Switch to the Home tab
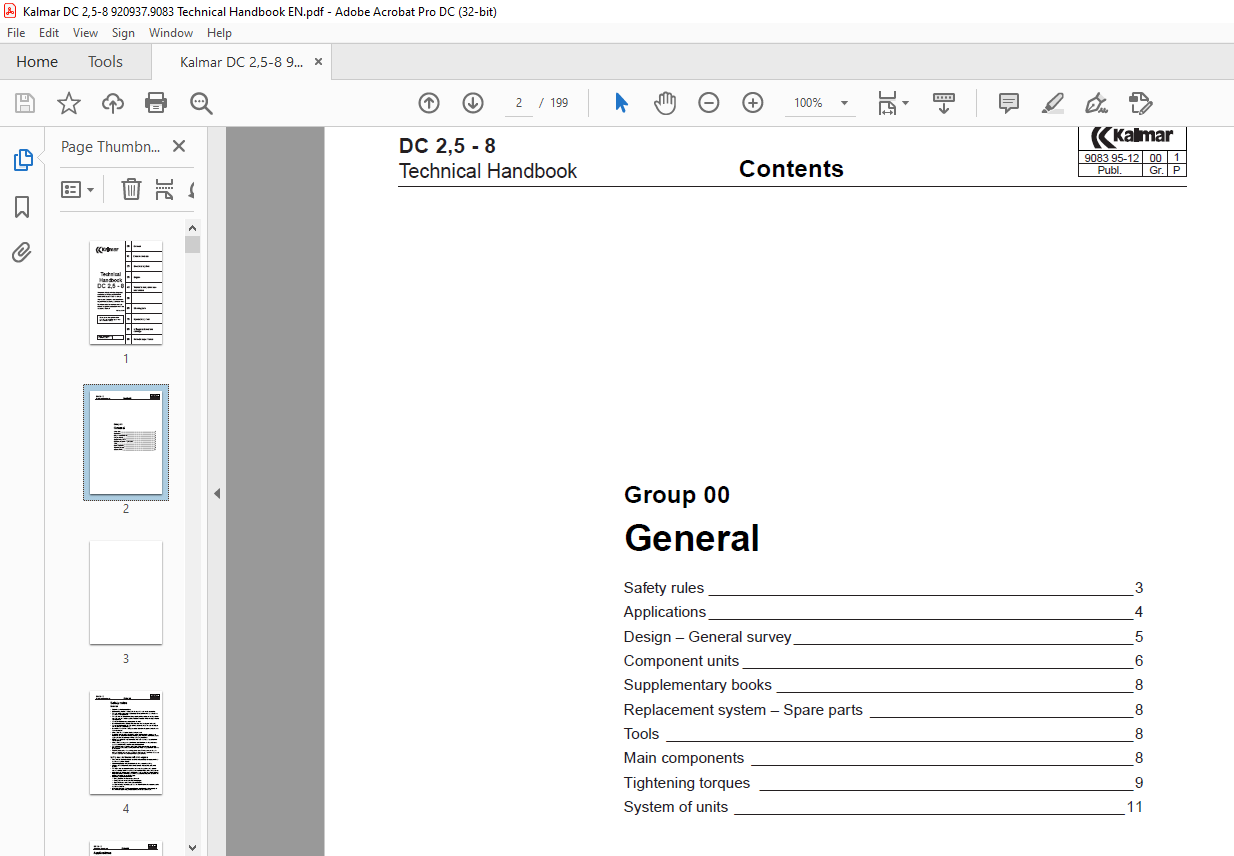1234x856 pixels. pos(37,62)
